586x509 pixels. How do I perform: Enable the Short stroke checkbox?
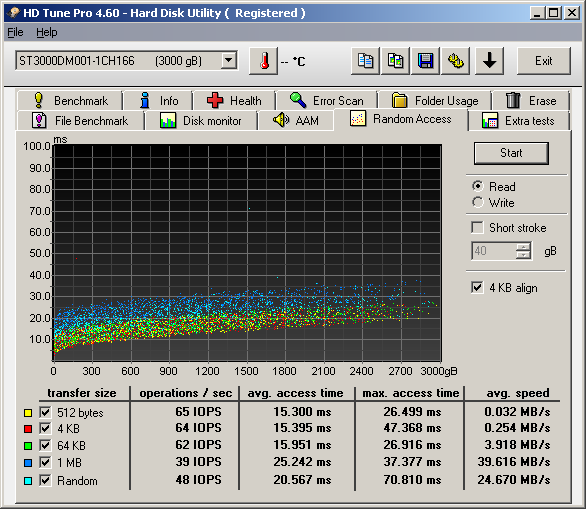(477, 227)
